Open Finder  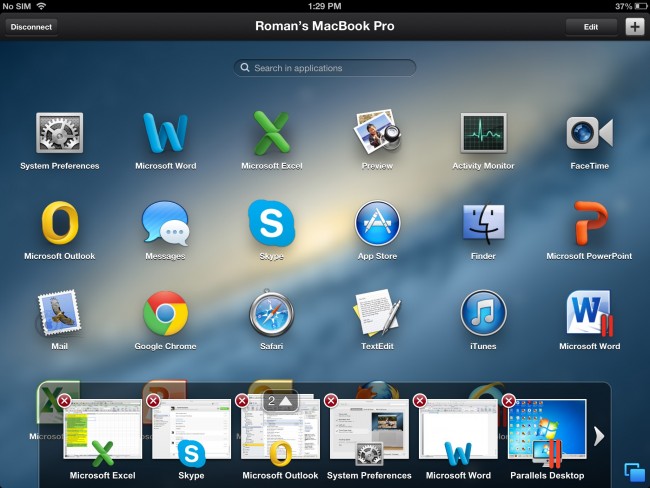(x=483, y=223)
